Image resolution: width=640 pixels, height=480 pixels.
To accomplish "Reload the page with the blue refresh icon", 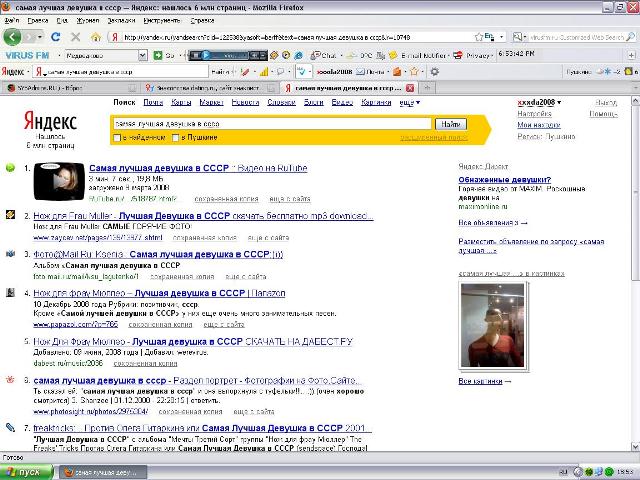I will coord(56,37).
